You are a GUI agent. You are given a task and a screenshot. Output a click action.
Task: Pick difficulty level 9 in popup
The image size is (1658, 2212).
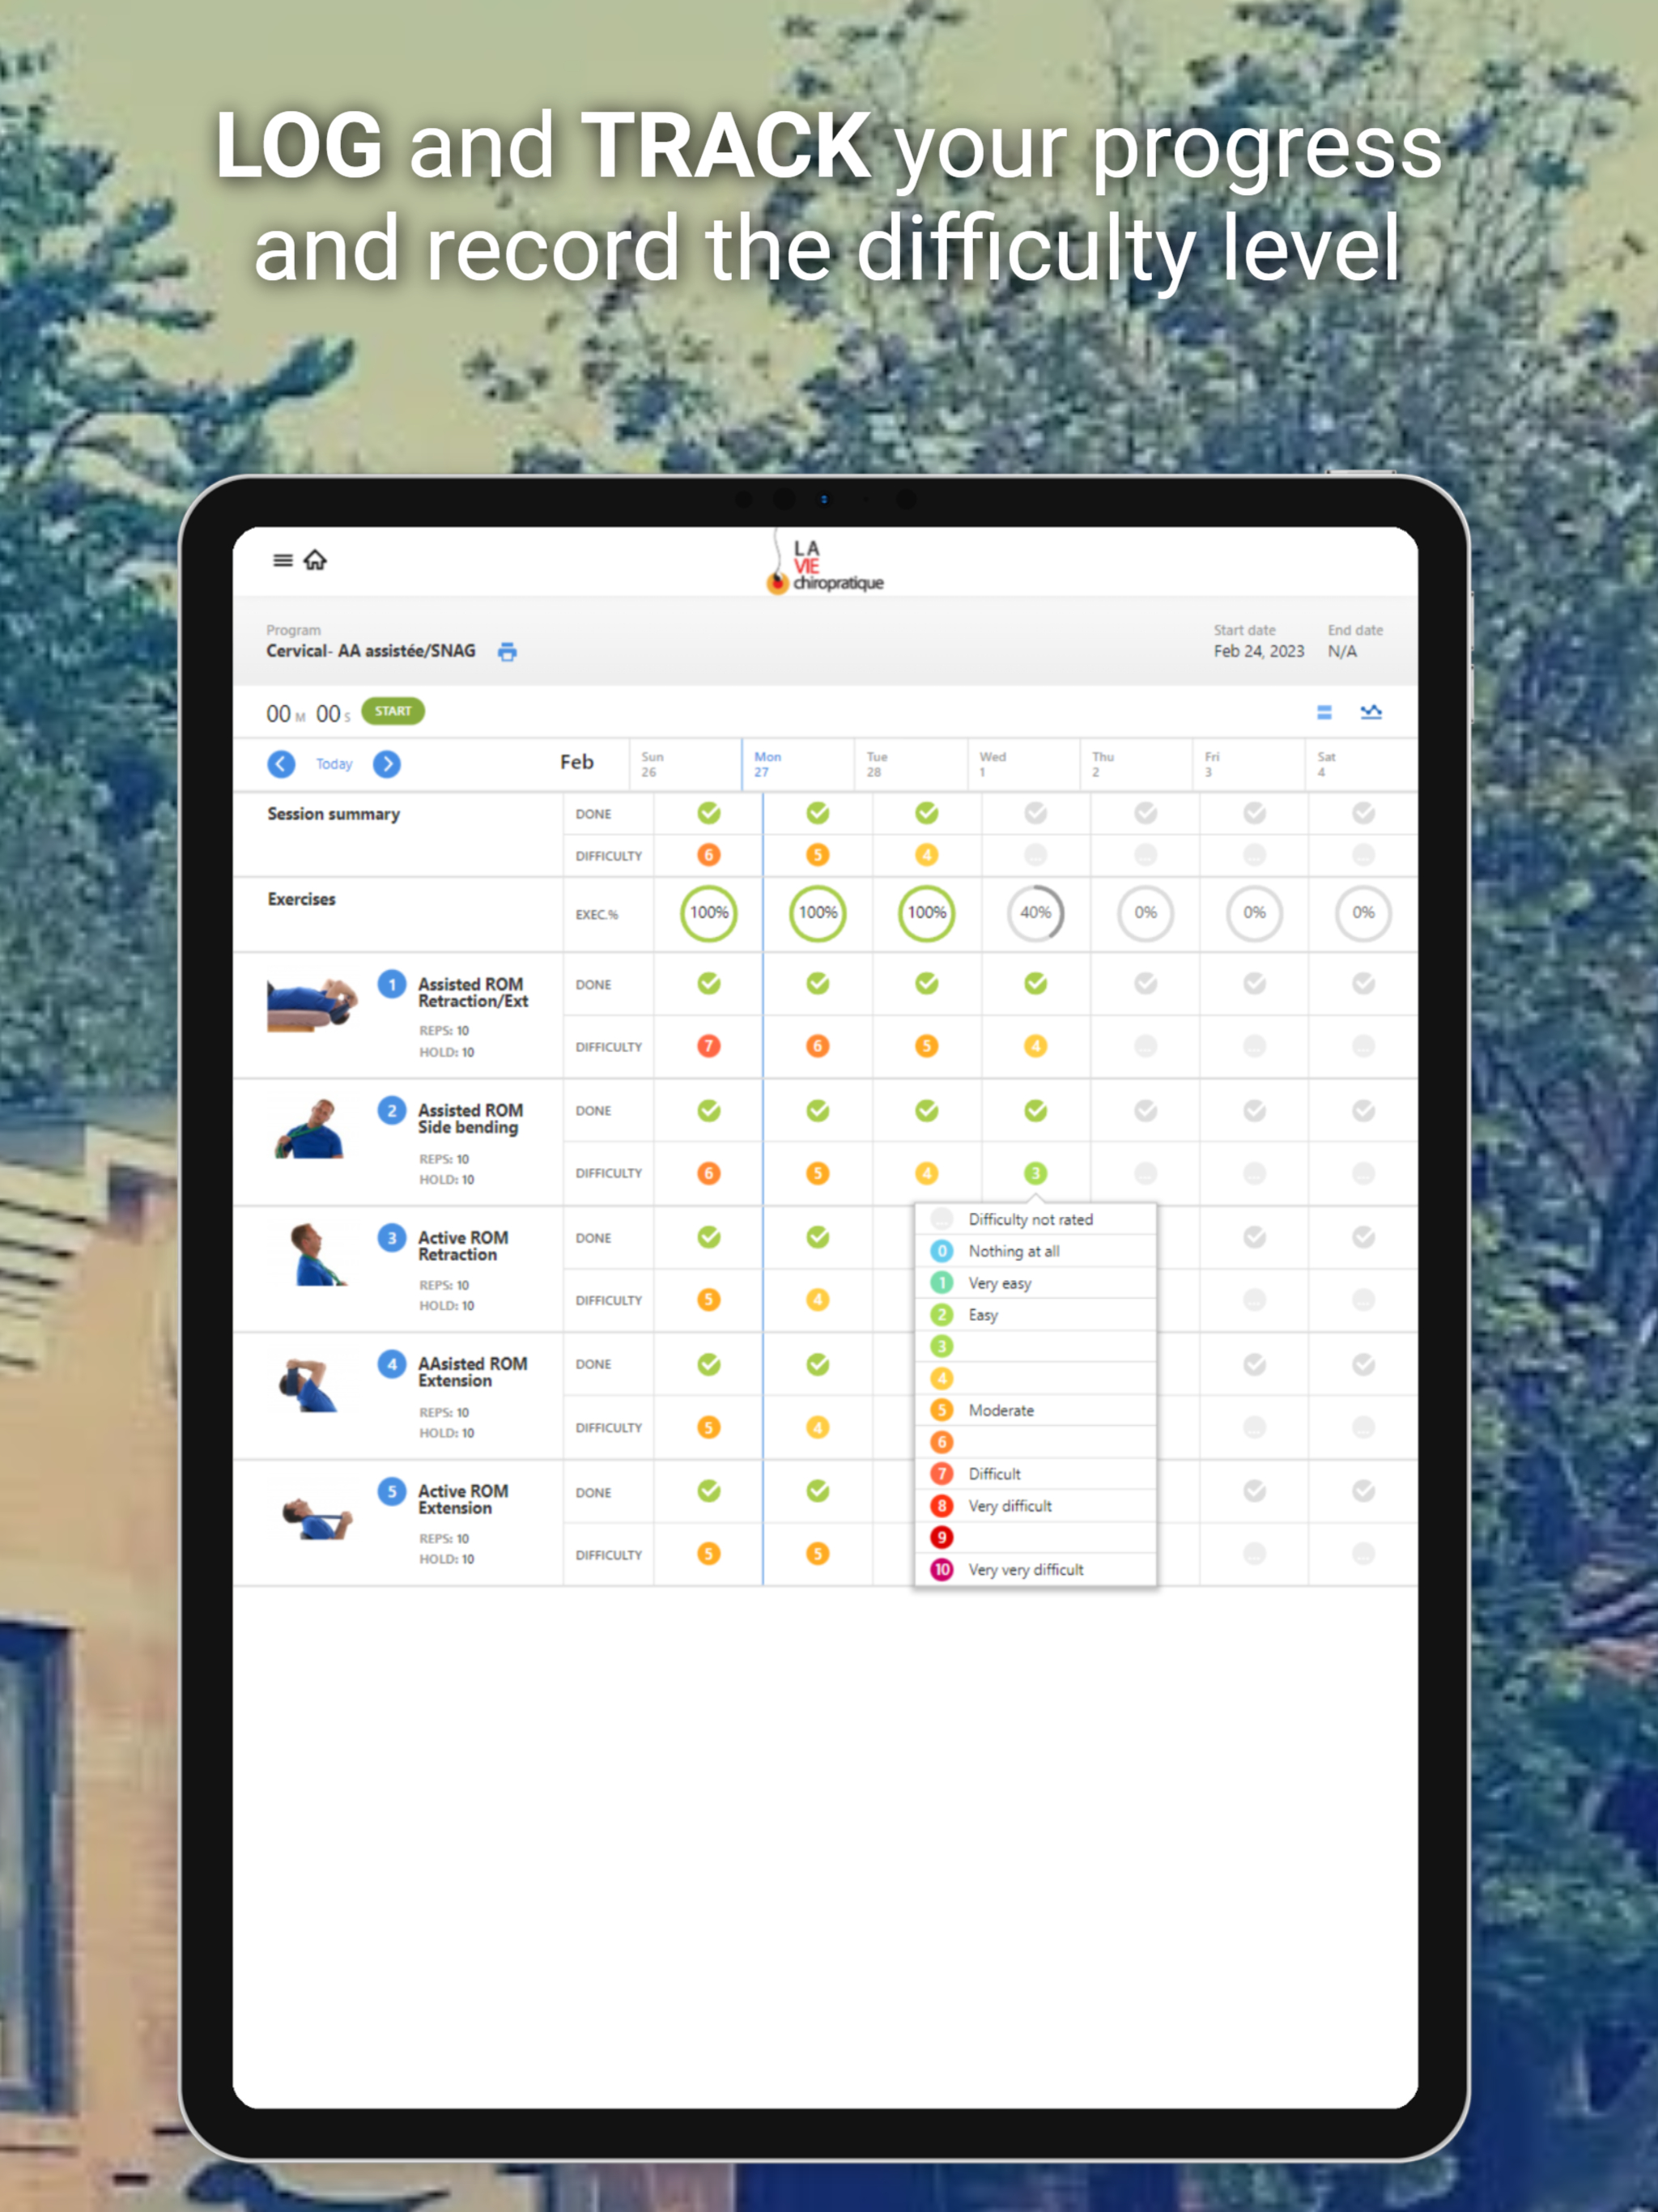[x=1036, y=1538]
